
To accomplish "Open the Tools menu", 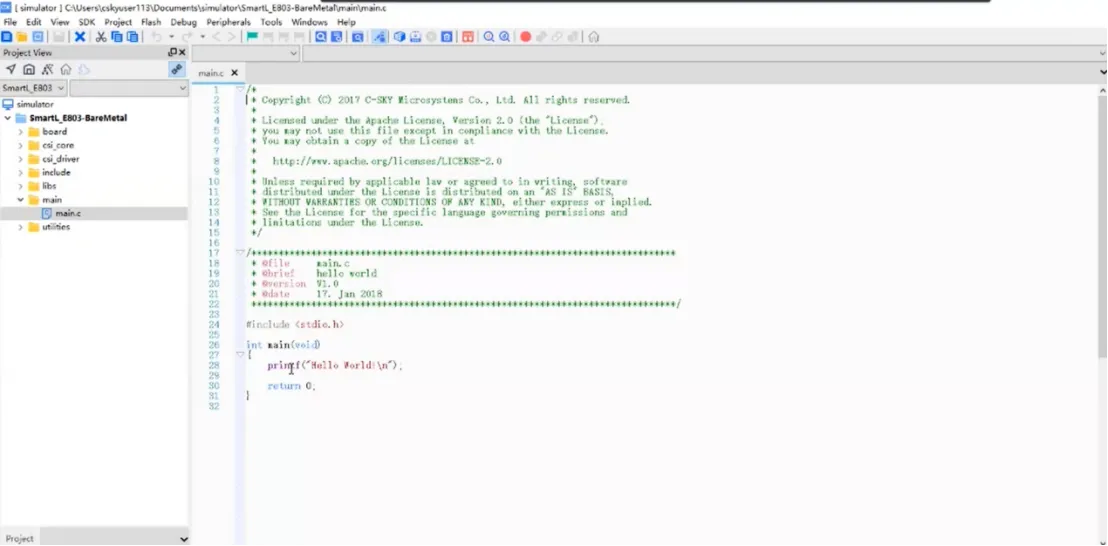I will [x=271, y=23].
